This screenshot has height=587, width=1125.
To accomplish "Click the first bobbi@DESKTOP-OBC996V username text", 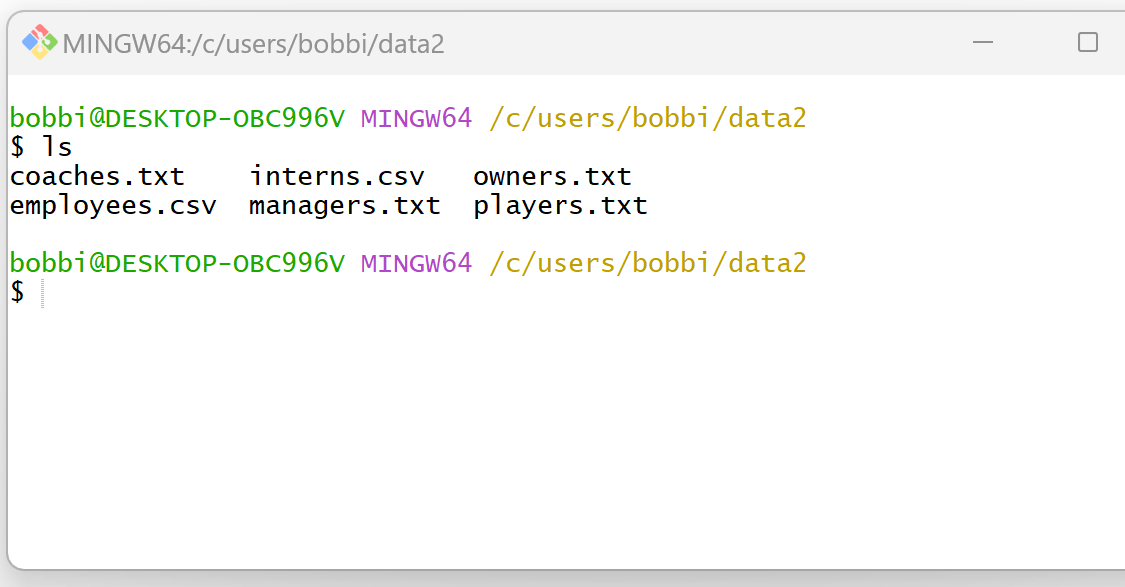I will pyautogui.click(x=177, y=118).
